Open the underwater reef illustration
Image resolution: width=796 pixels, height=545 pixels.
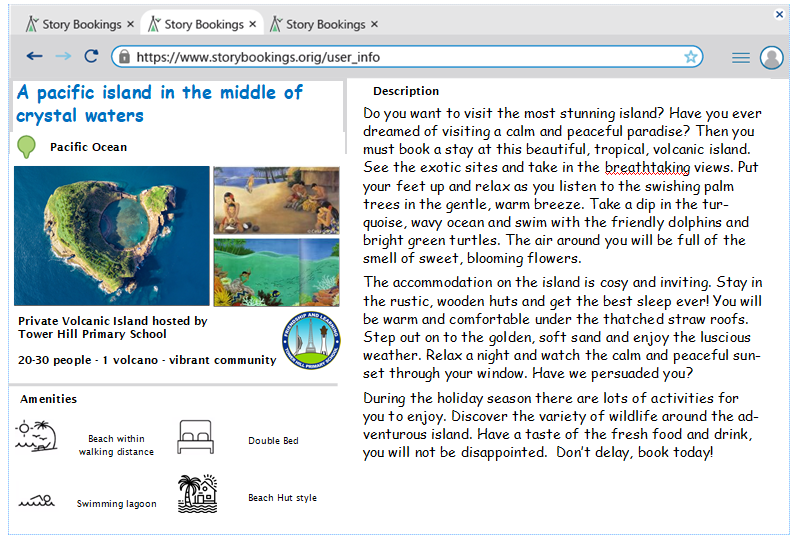pyautogui.click(x=276, y=272)
